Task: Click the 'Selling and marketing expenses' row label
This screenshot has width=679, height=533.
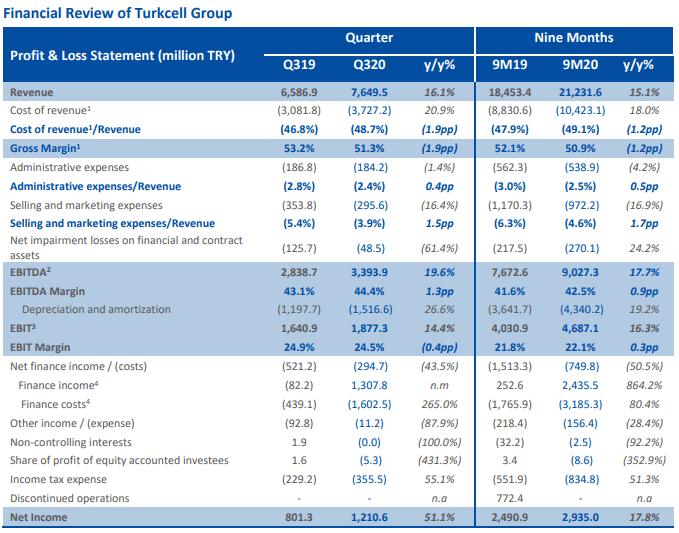Action: point(86,205)
